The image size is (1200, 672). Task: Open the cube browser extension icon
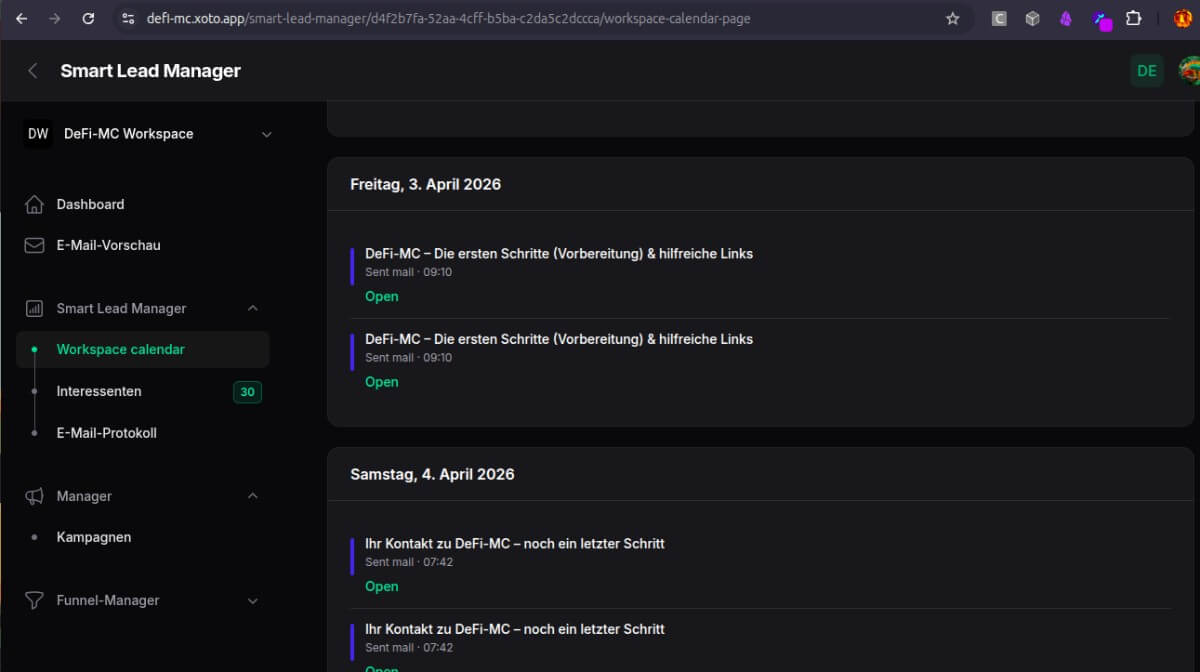point(1032,18)
